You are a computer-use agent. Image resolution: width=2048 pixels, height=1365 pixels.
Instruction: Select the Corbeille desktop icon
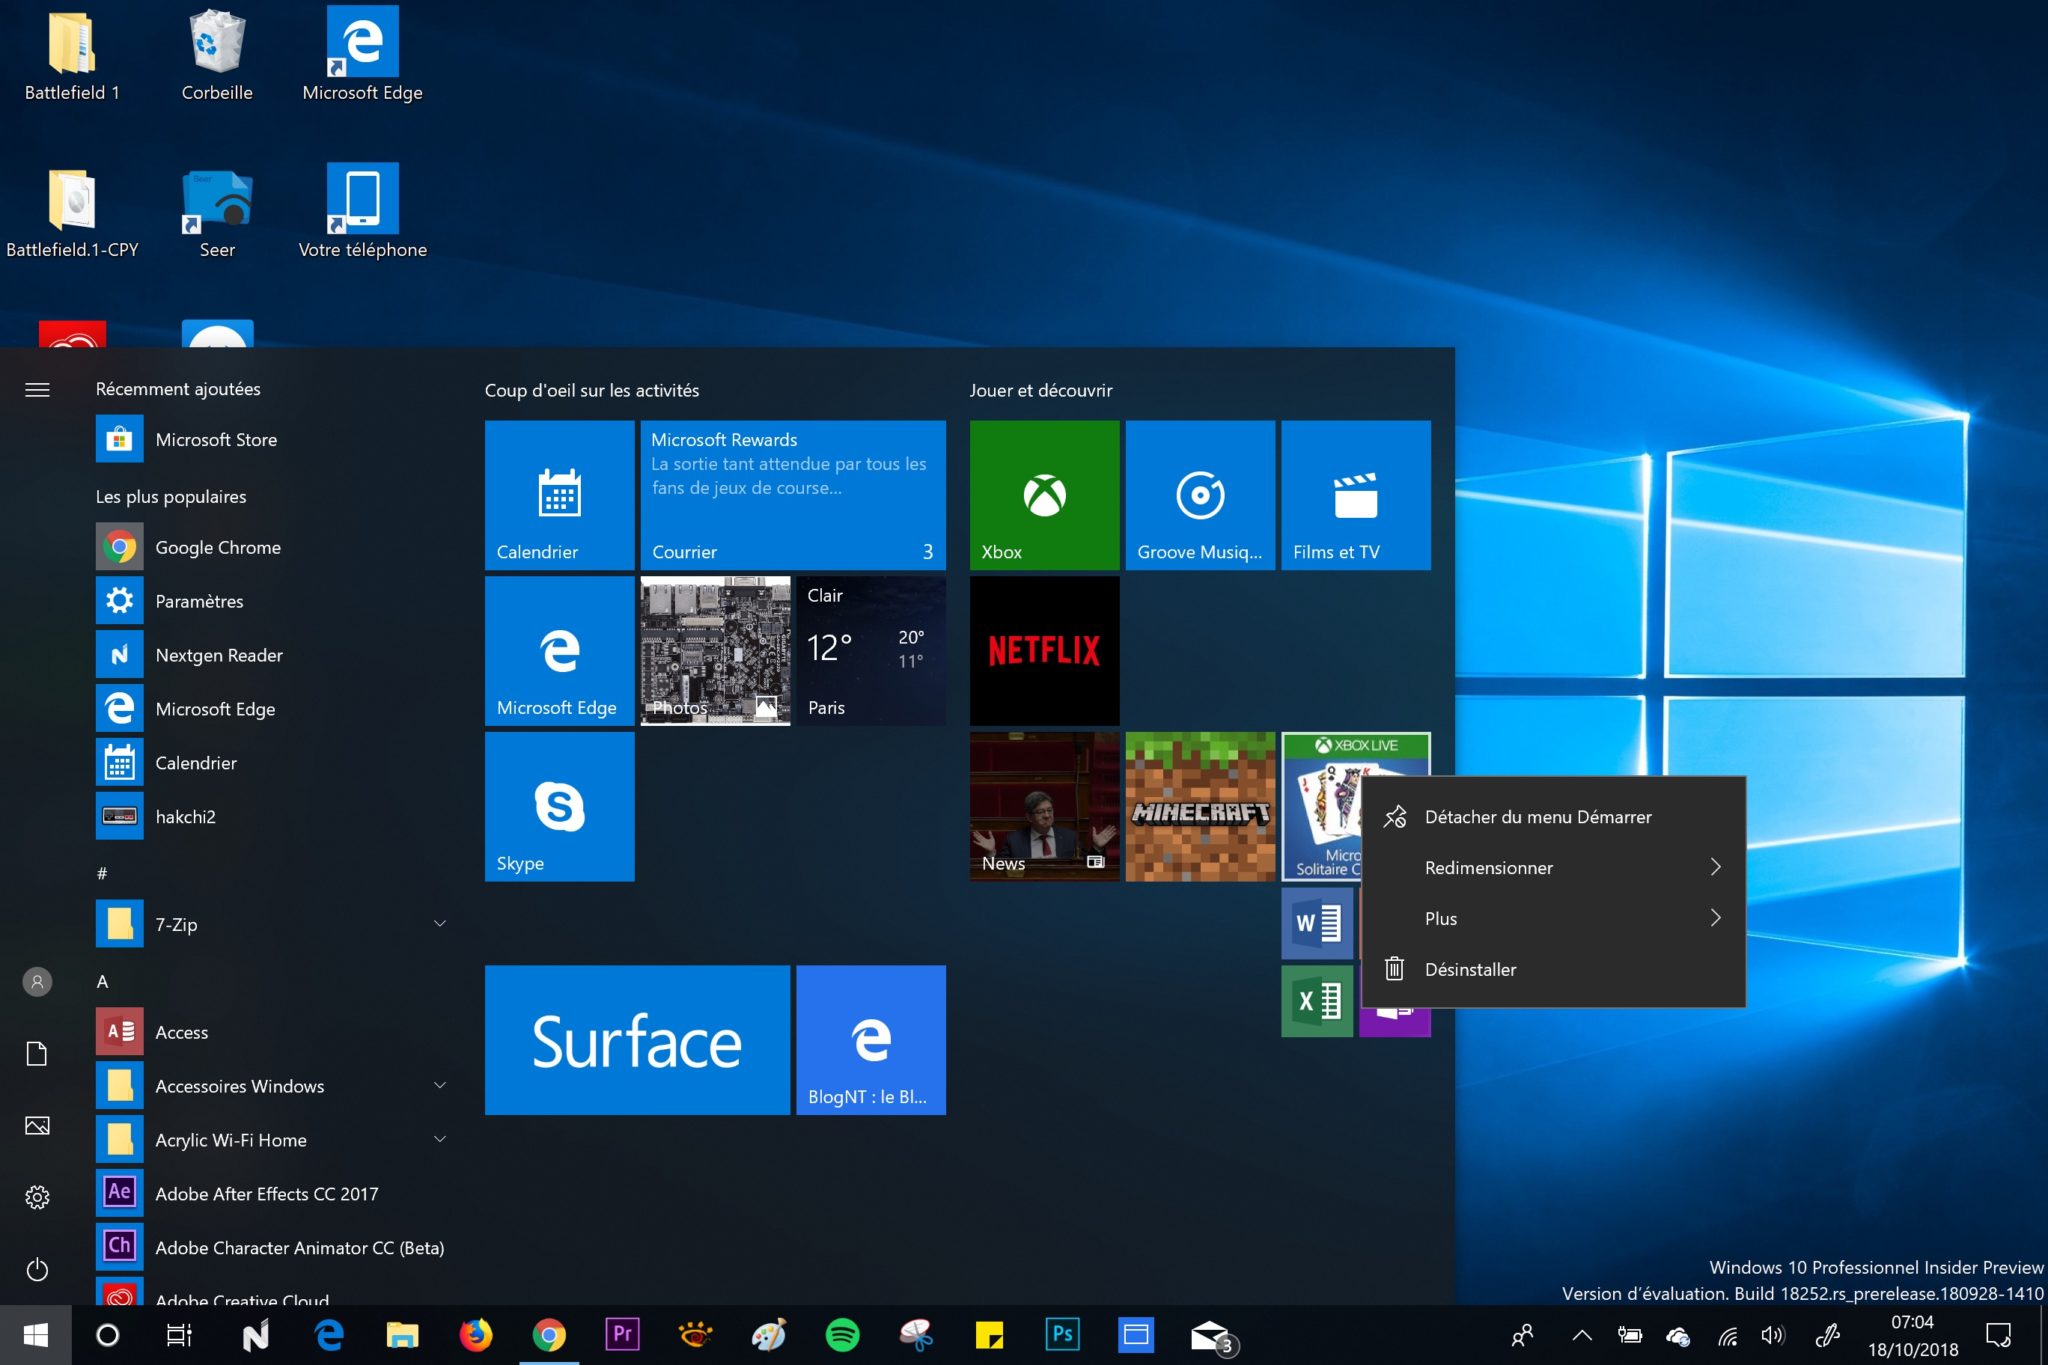217,57
